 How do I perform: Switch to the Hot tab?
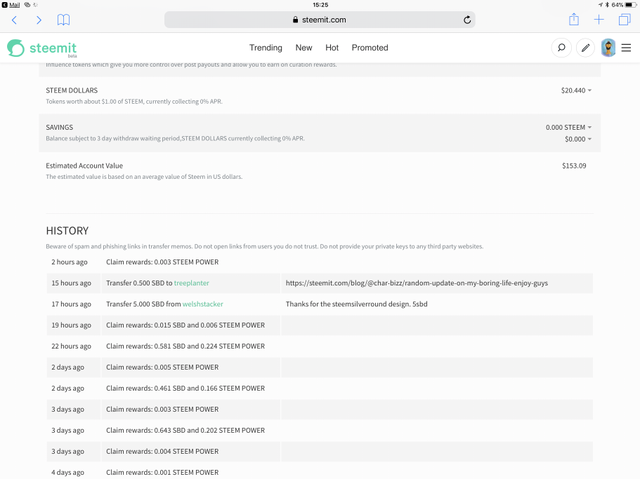point(332,48)
